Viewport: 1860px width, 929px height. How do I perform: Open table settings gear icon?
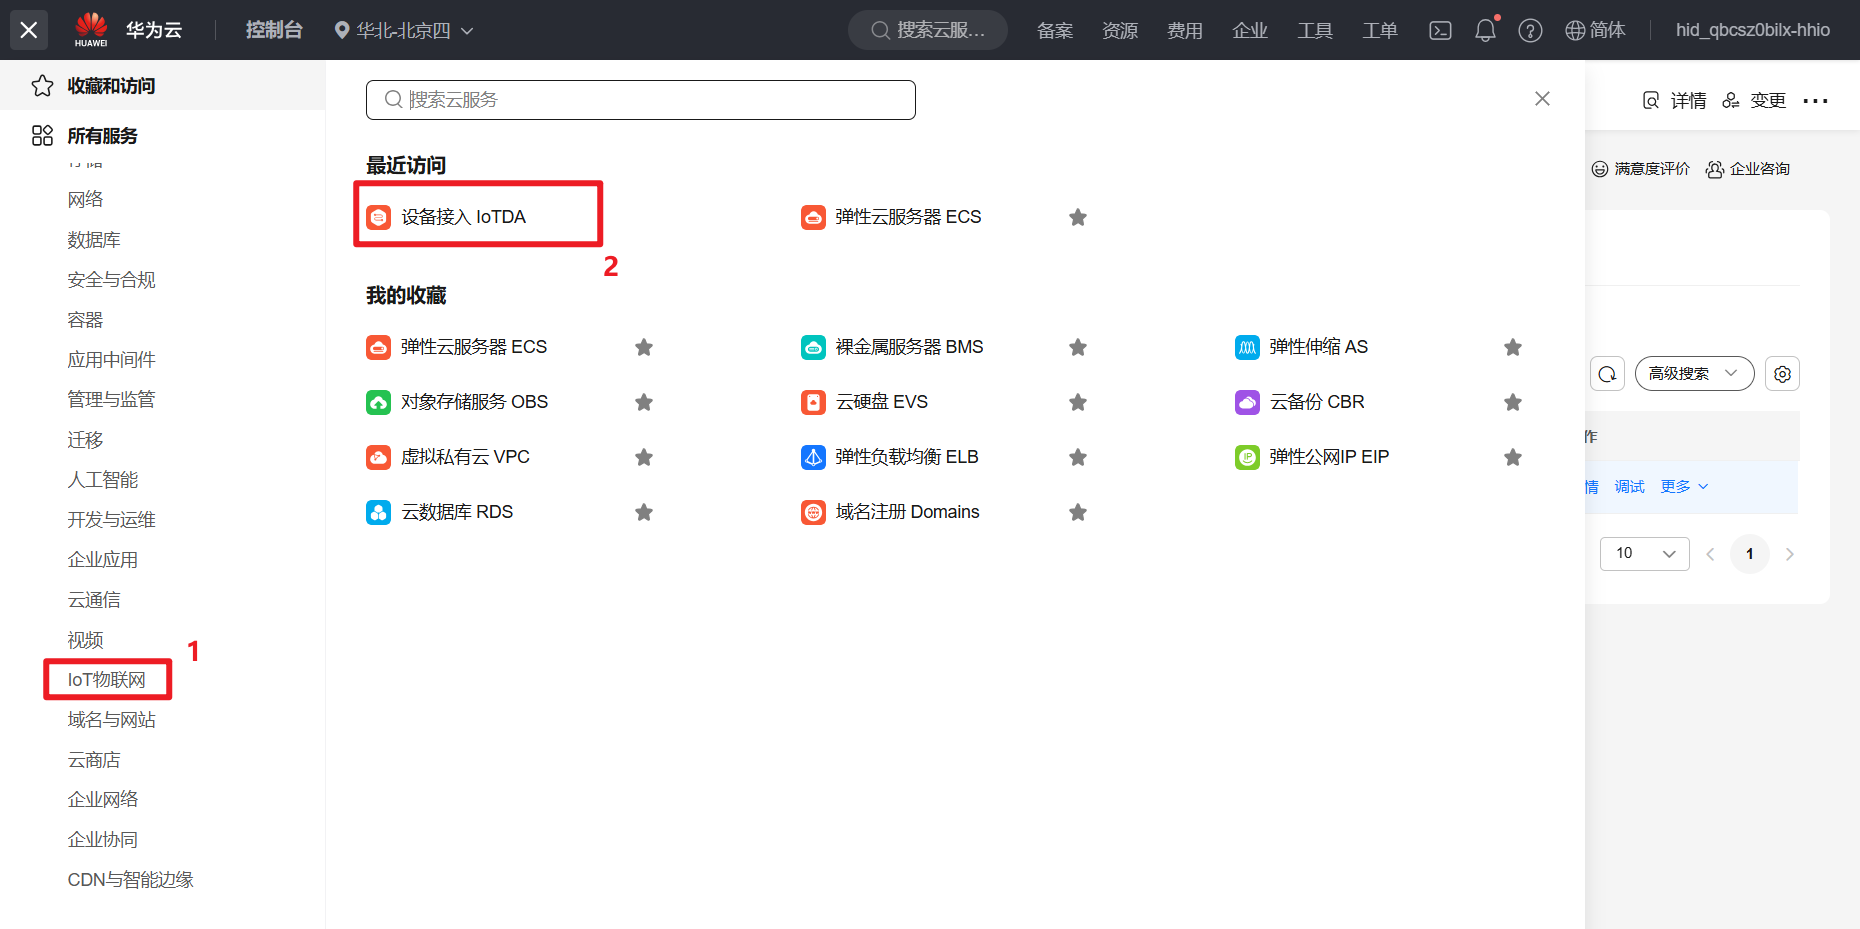(x=1782, y=374)
